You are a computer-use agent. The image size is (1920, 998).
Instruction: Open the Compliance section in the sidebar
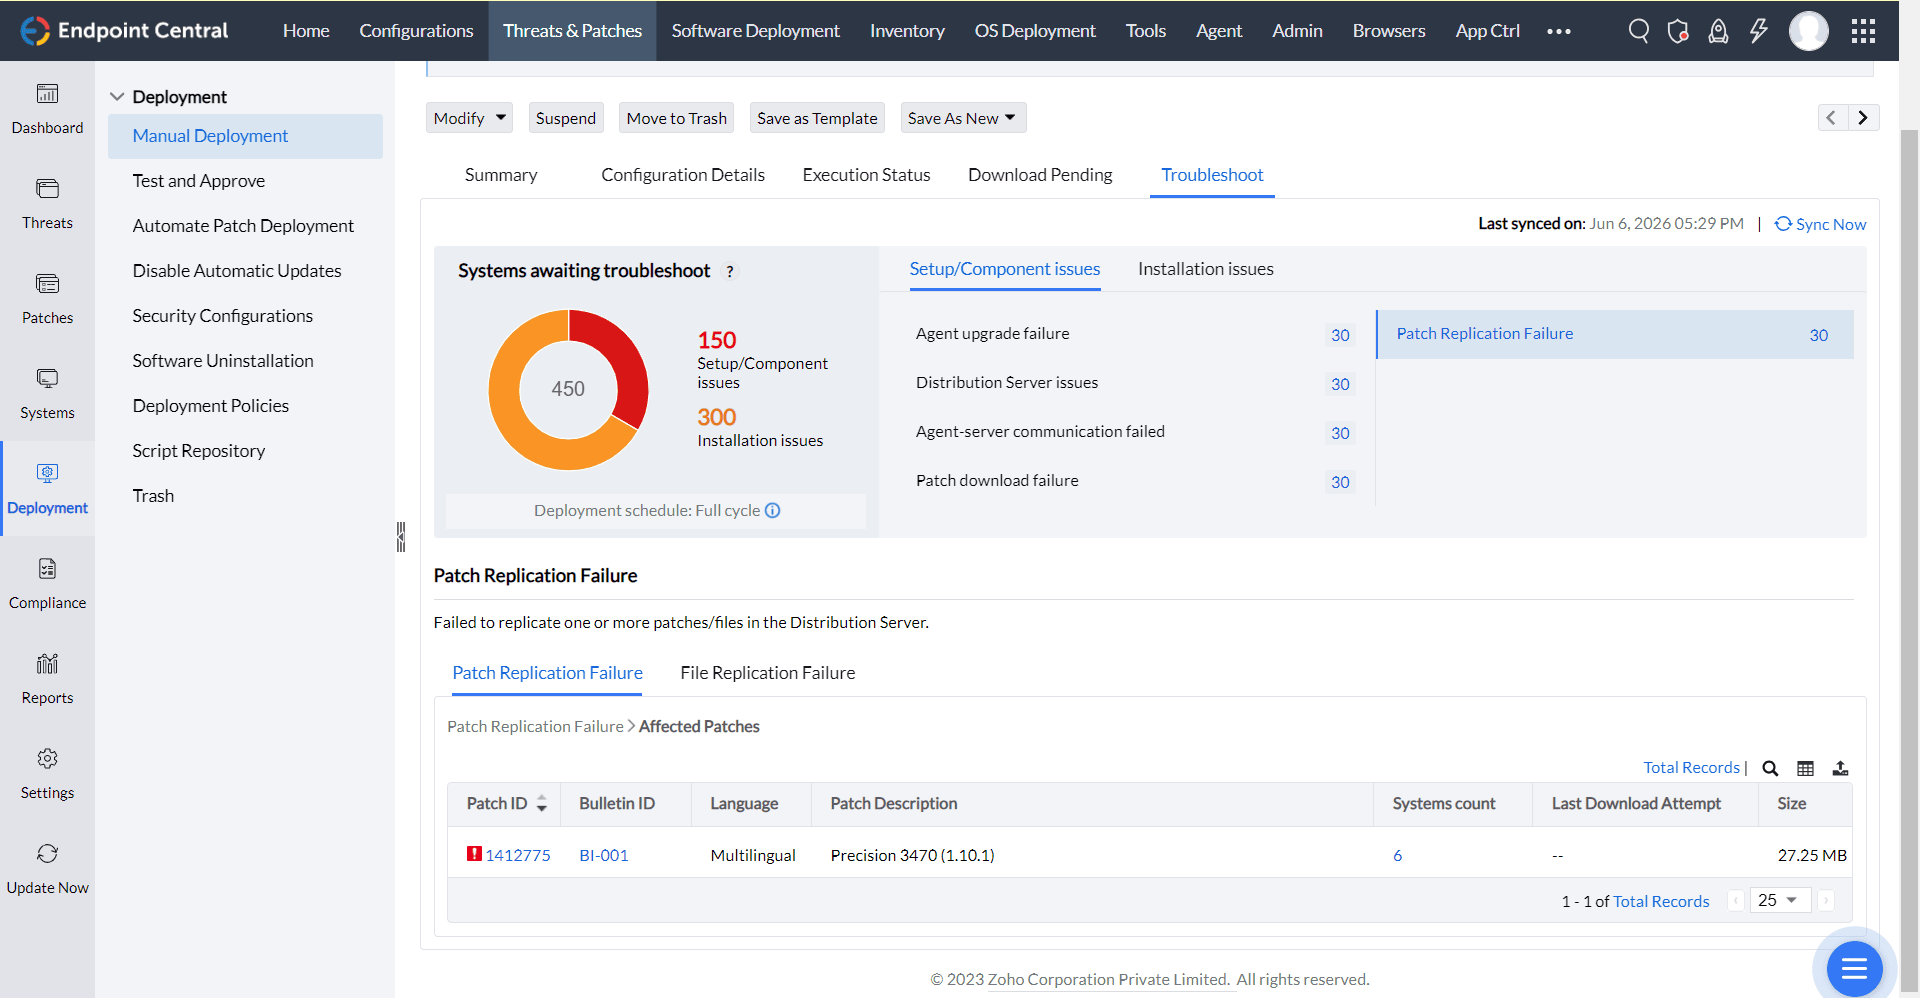(47, 583)
